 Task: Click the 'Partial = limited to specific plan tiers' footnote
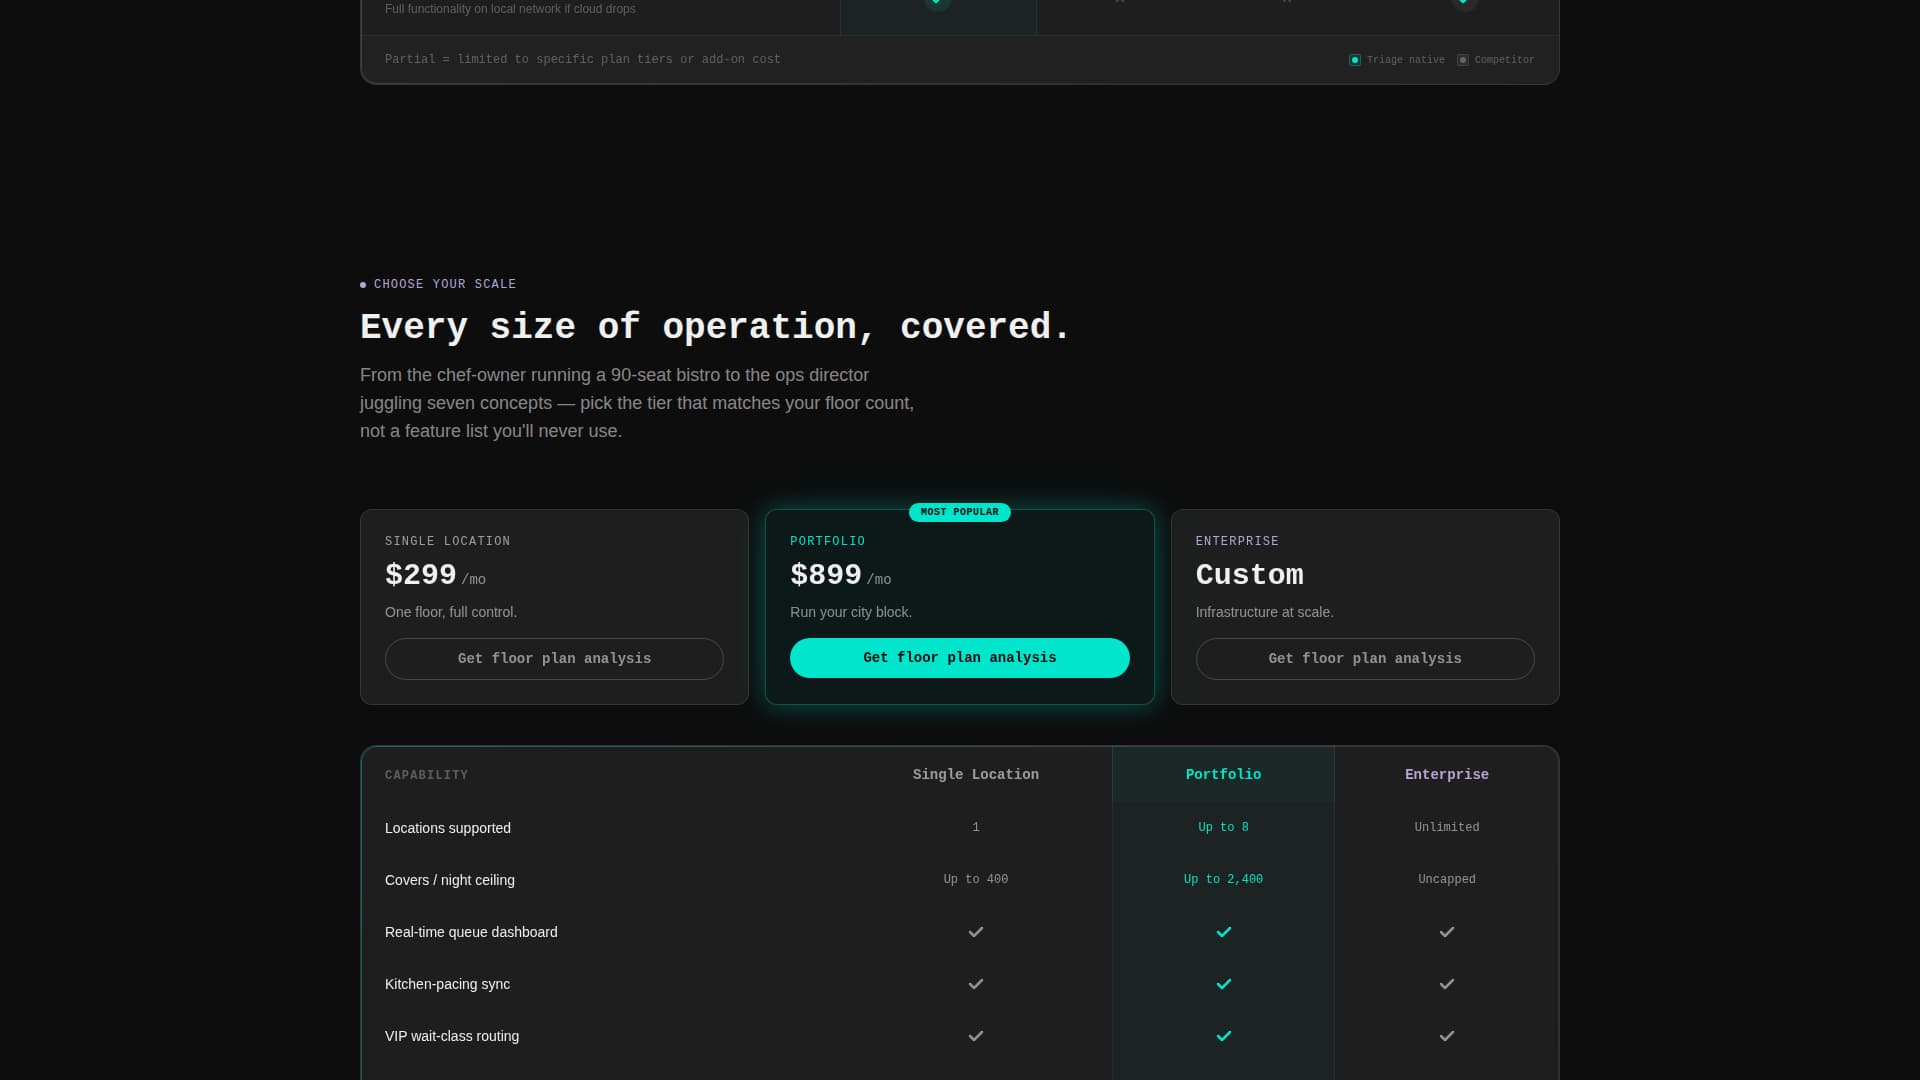coord(583,60)
